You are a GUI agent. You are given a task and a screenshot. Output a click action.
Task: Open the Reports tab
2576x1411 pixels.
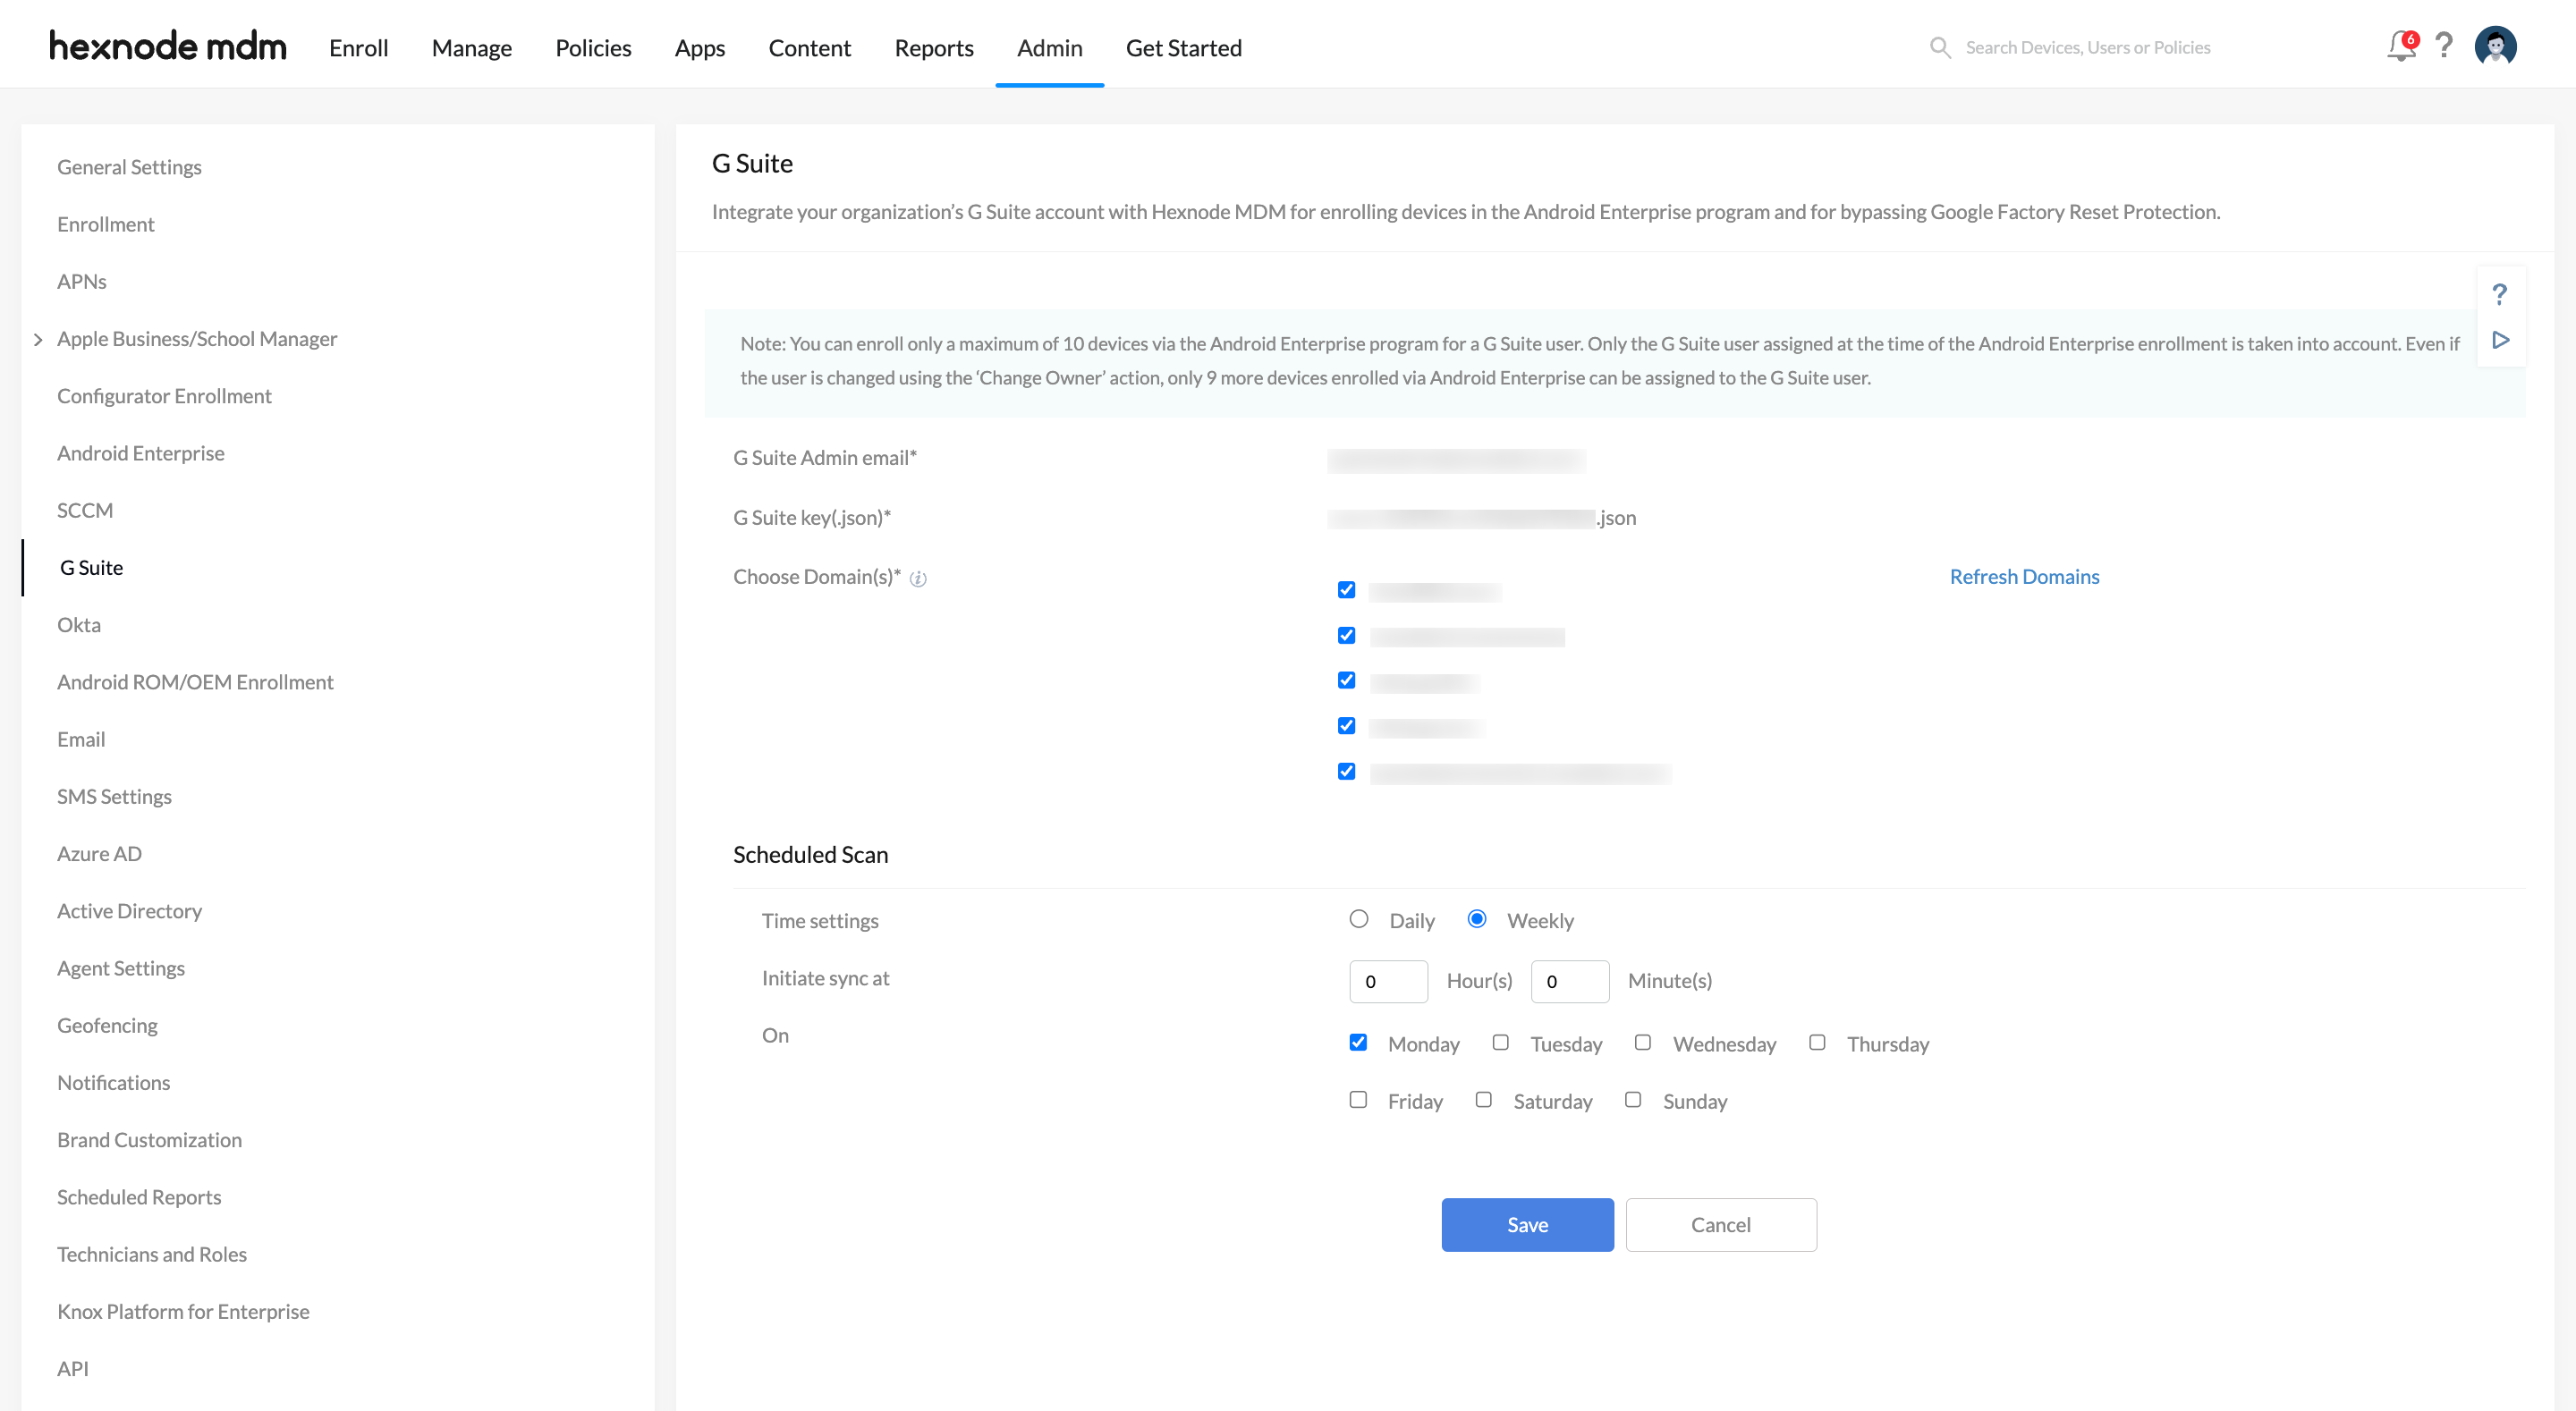(934, 47)
